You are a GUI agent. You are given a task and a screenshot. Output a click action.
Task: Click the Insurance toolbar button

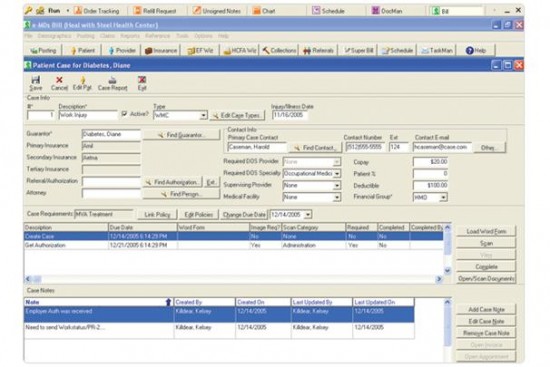point(161,51)
